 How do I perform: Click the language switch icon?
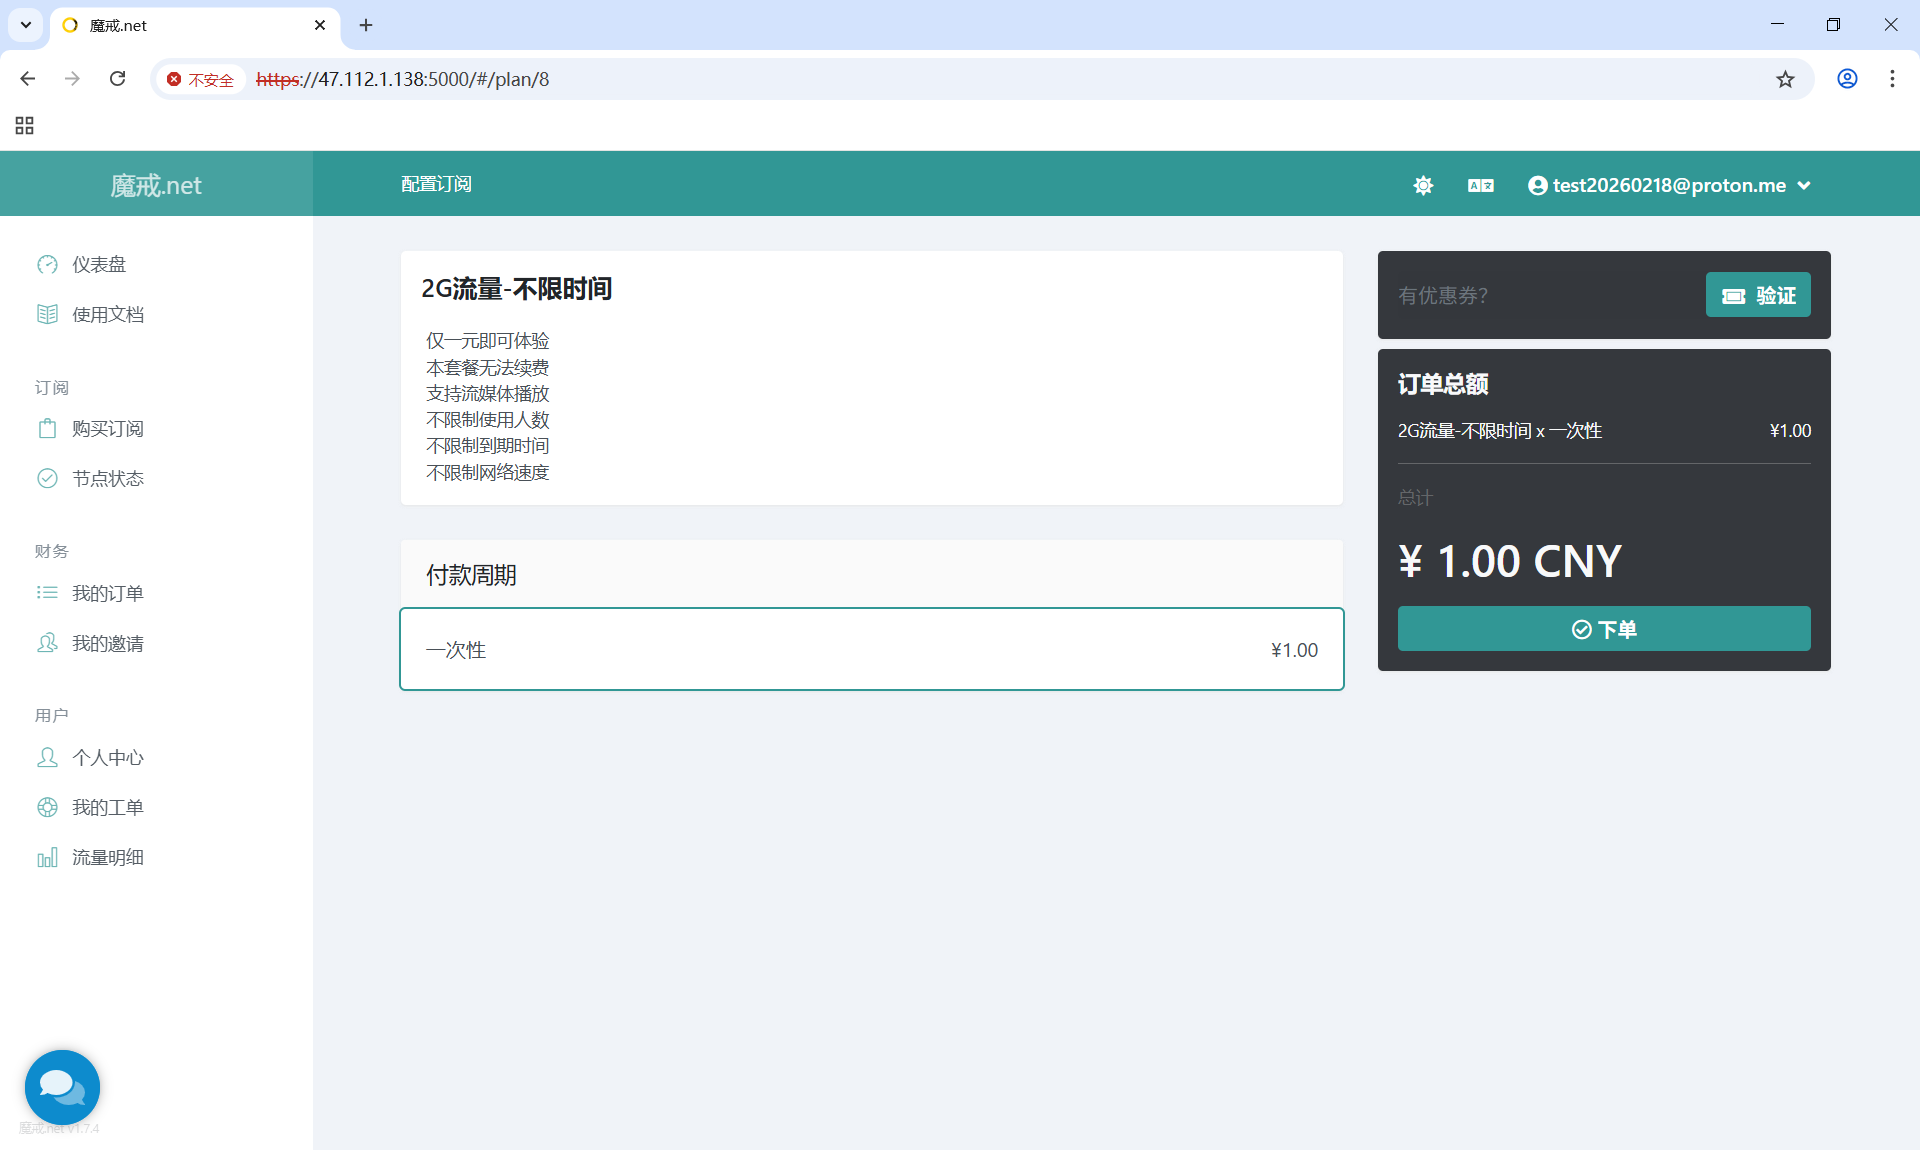[x=1480, y=185]
